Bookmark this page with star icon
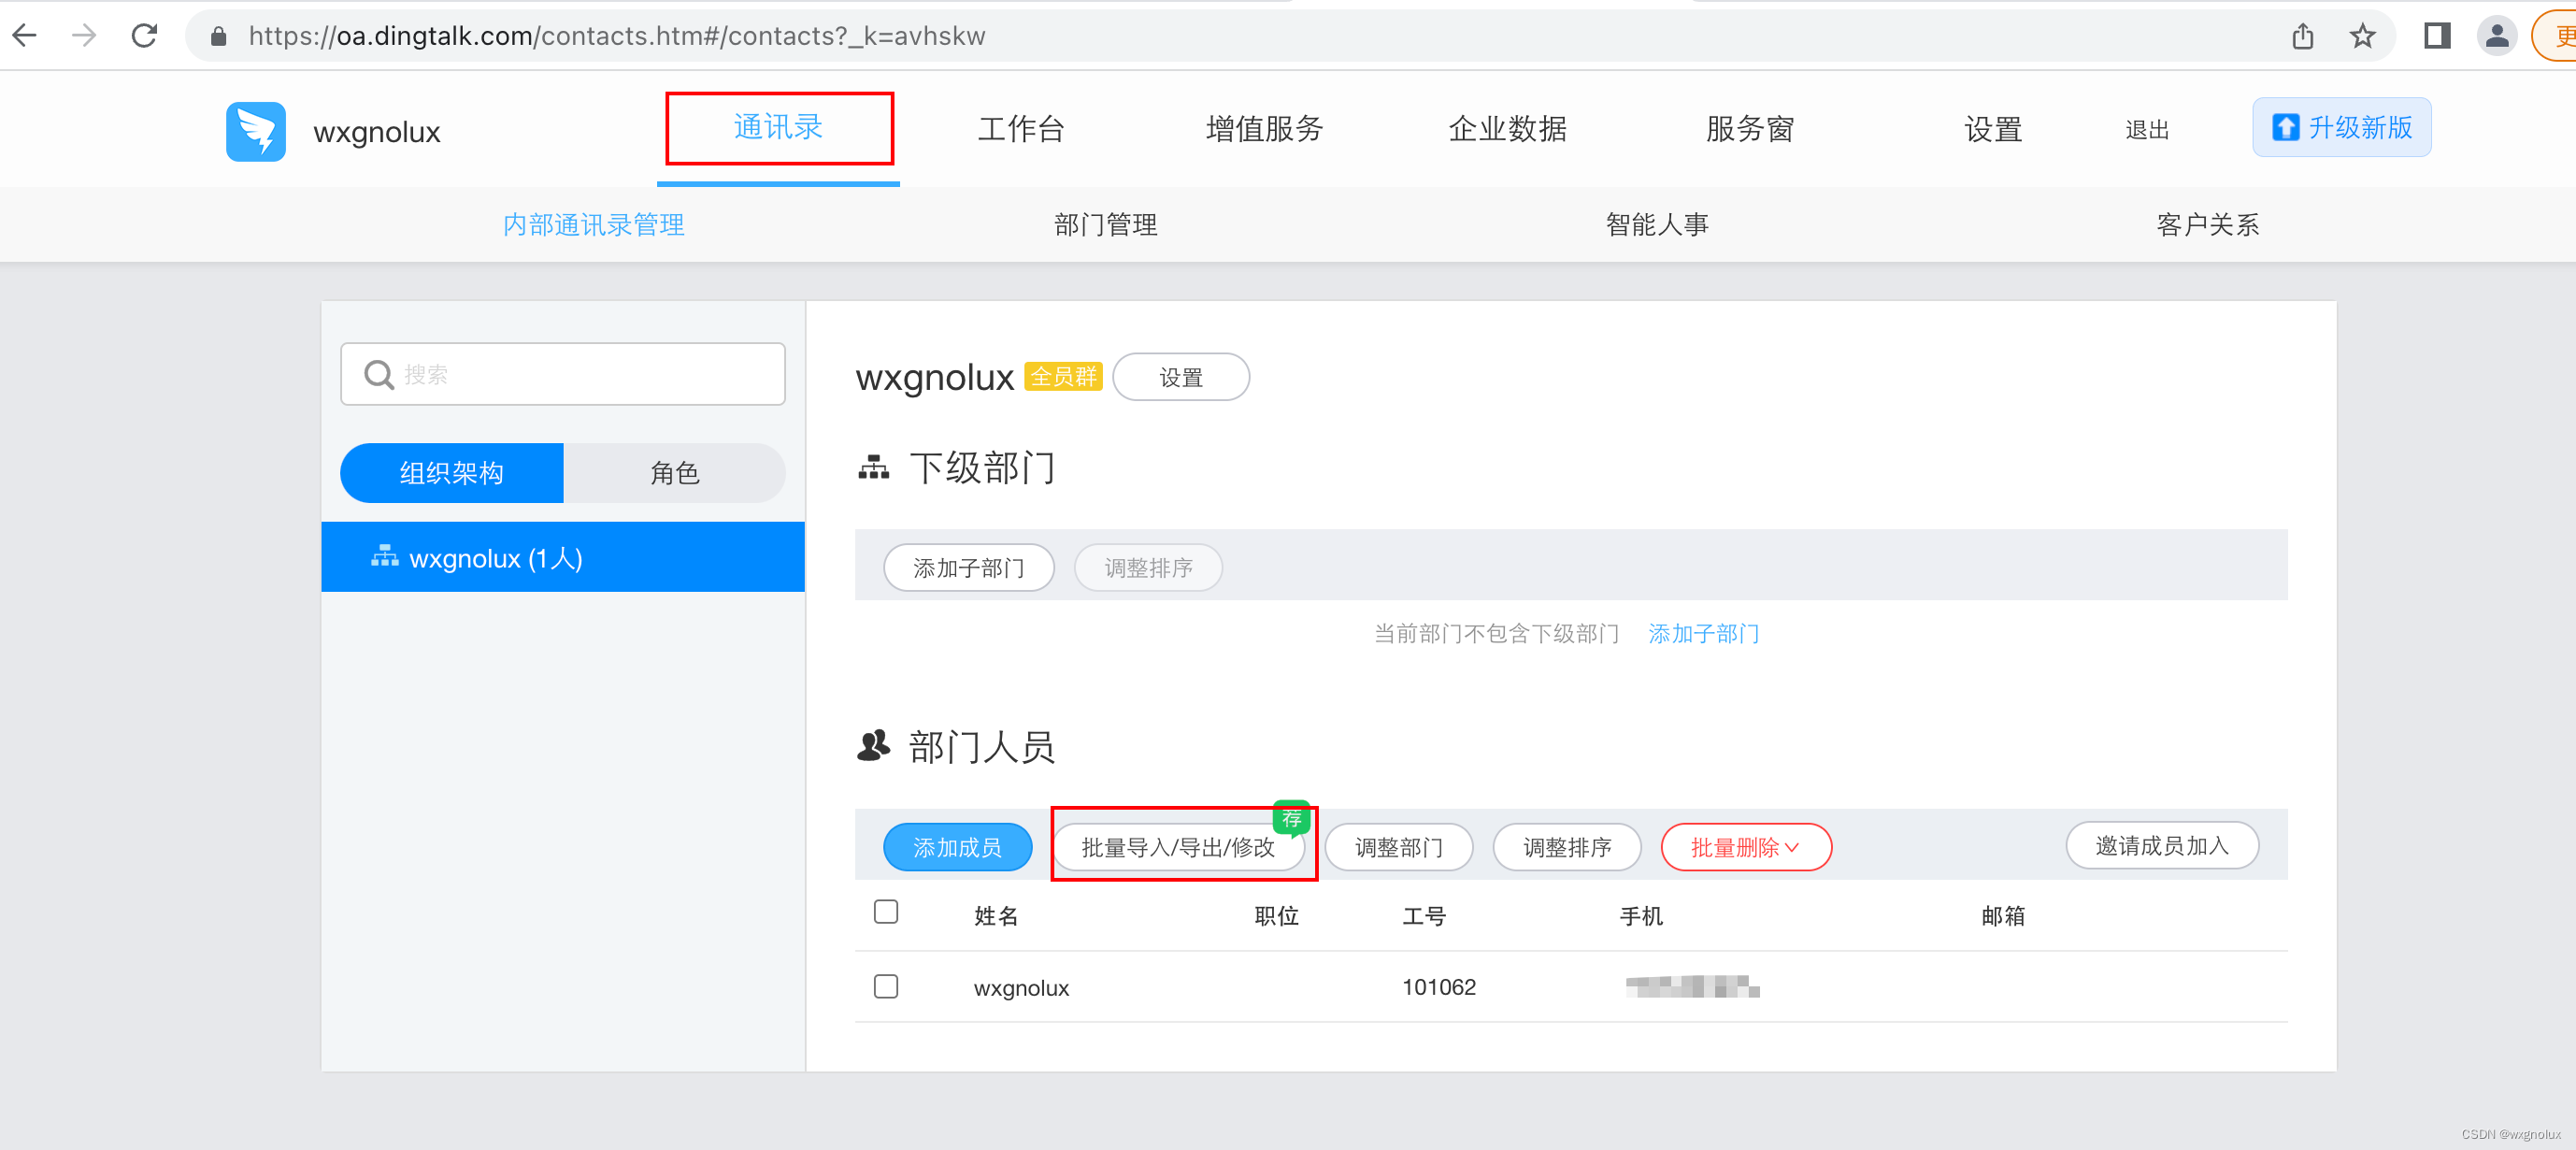The image size is (2576, 1150). (2362, 36)
